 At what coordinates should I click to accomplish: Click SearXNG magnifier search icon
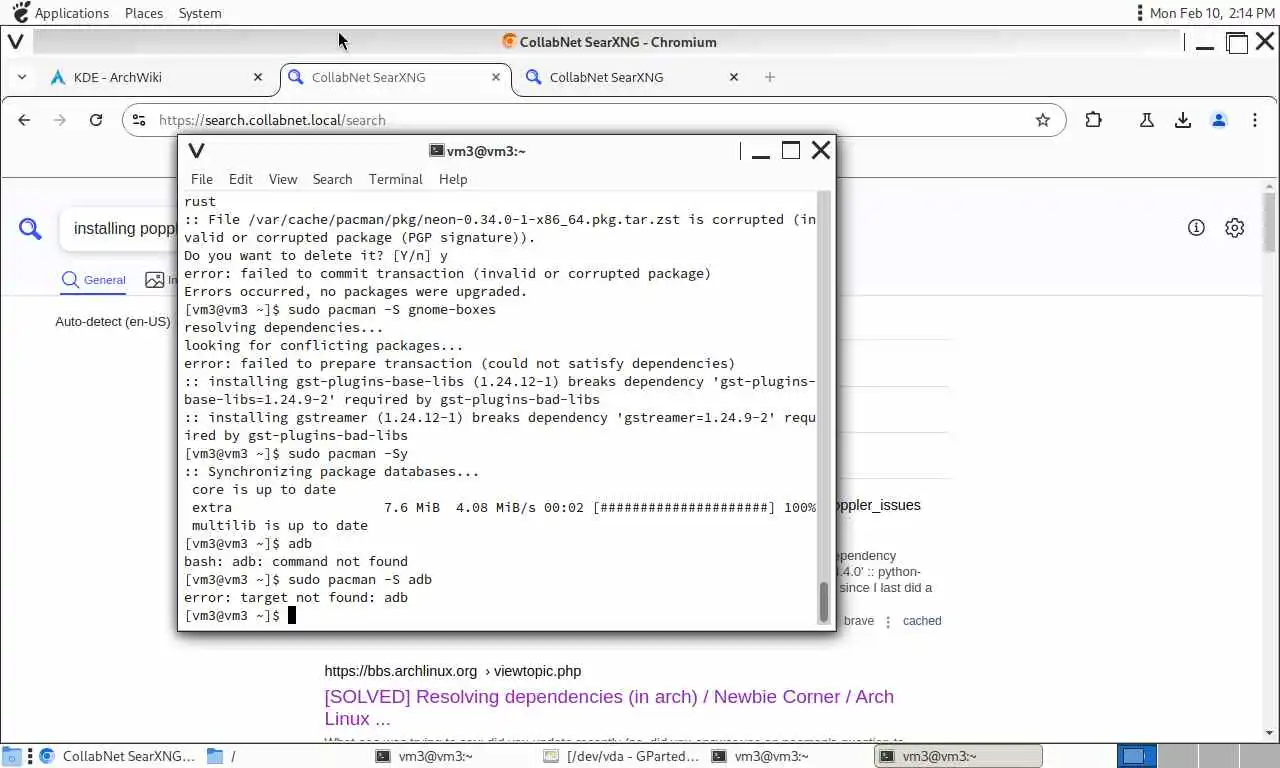click(31, 229)
